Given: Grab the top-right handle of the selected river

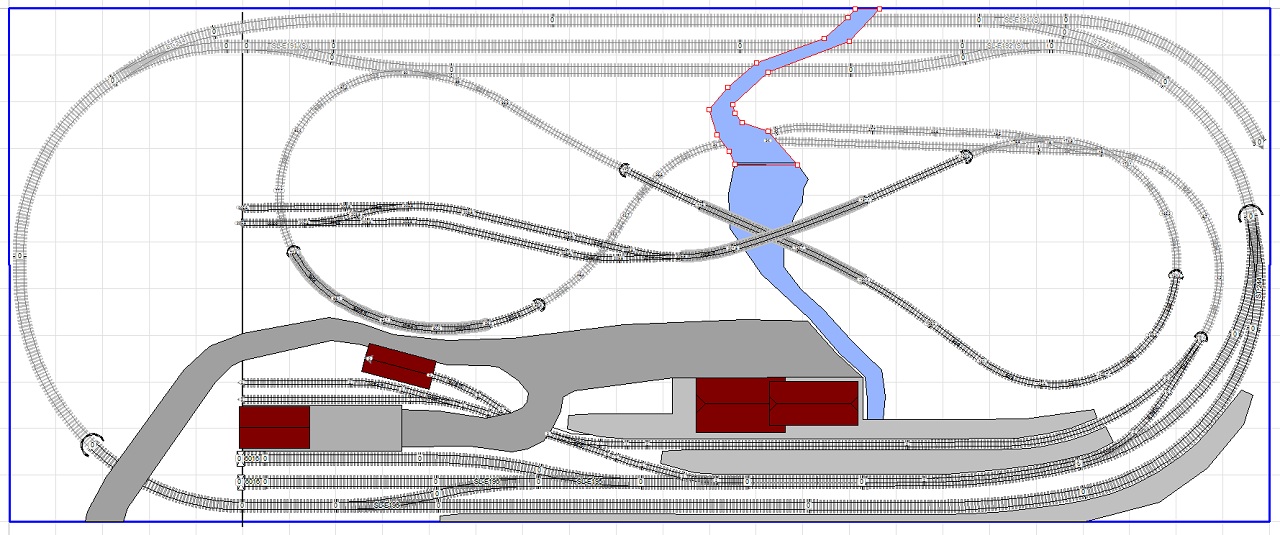Looking at the screenshot, I should tap(879, 8).
